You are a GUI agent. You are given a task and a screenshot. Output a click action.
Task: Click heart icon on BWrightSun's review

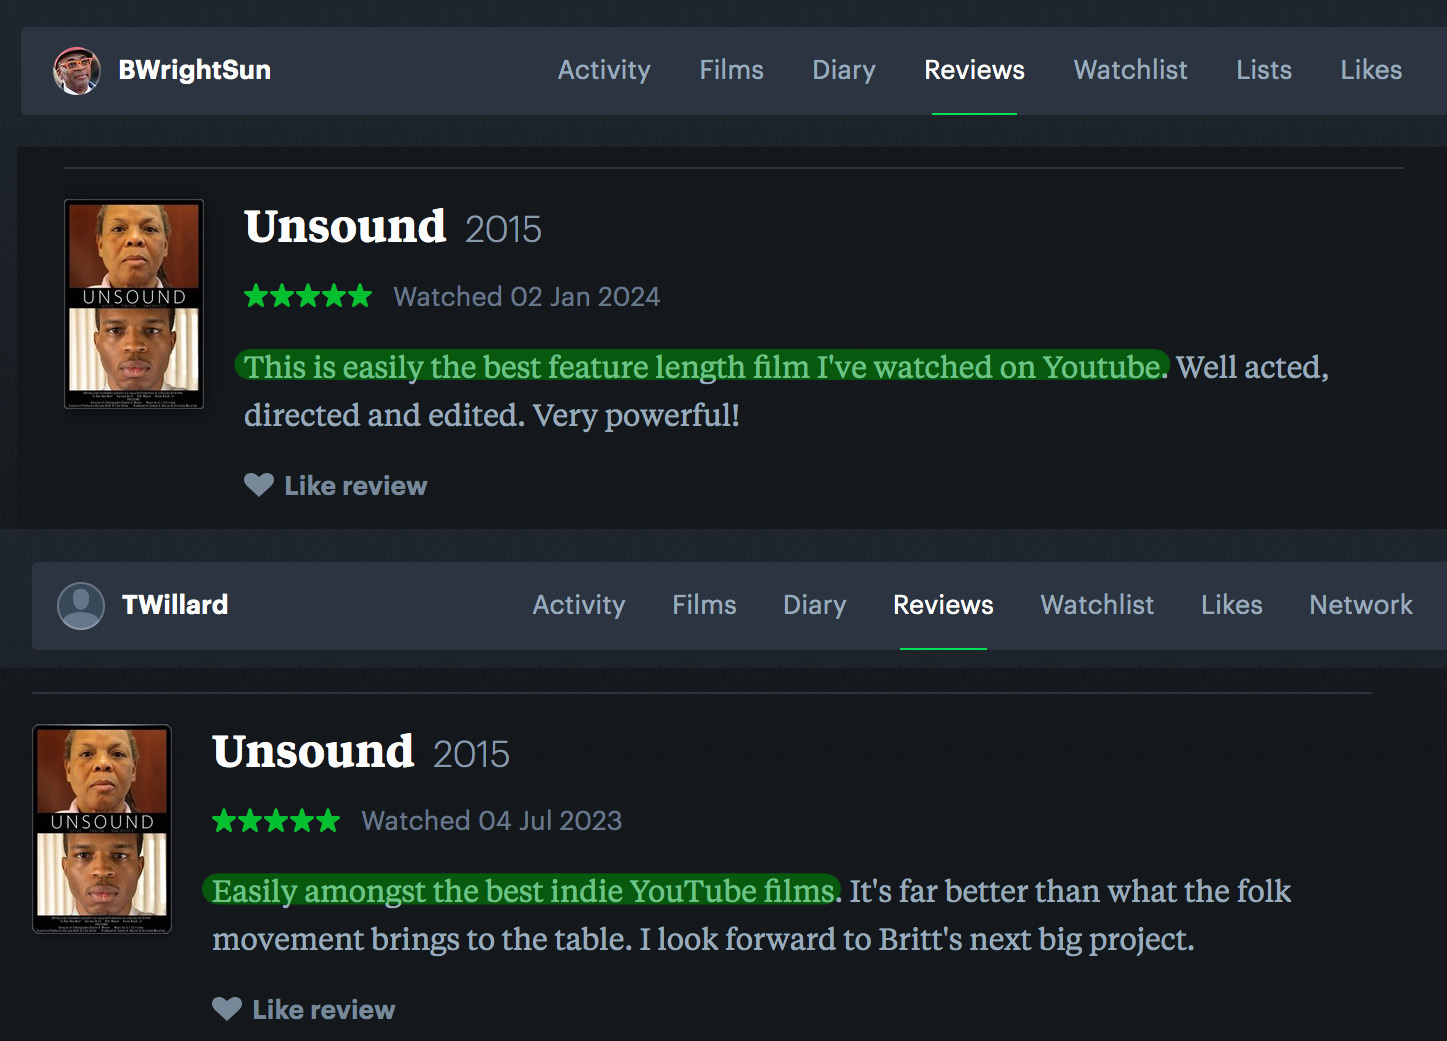pyautogui.click(x=259, y=485)
